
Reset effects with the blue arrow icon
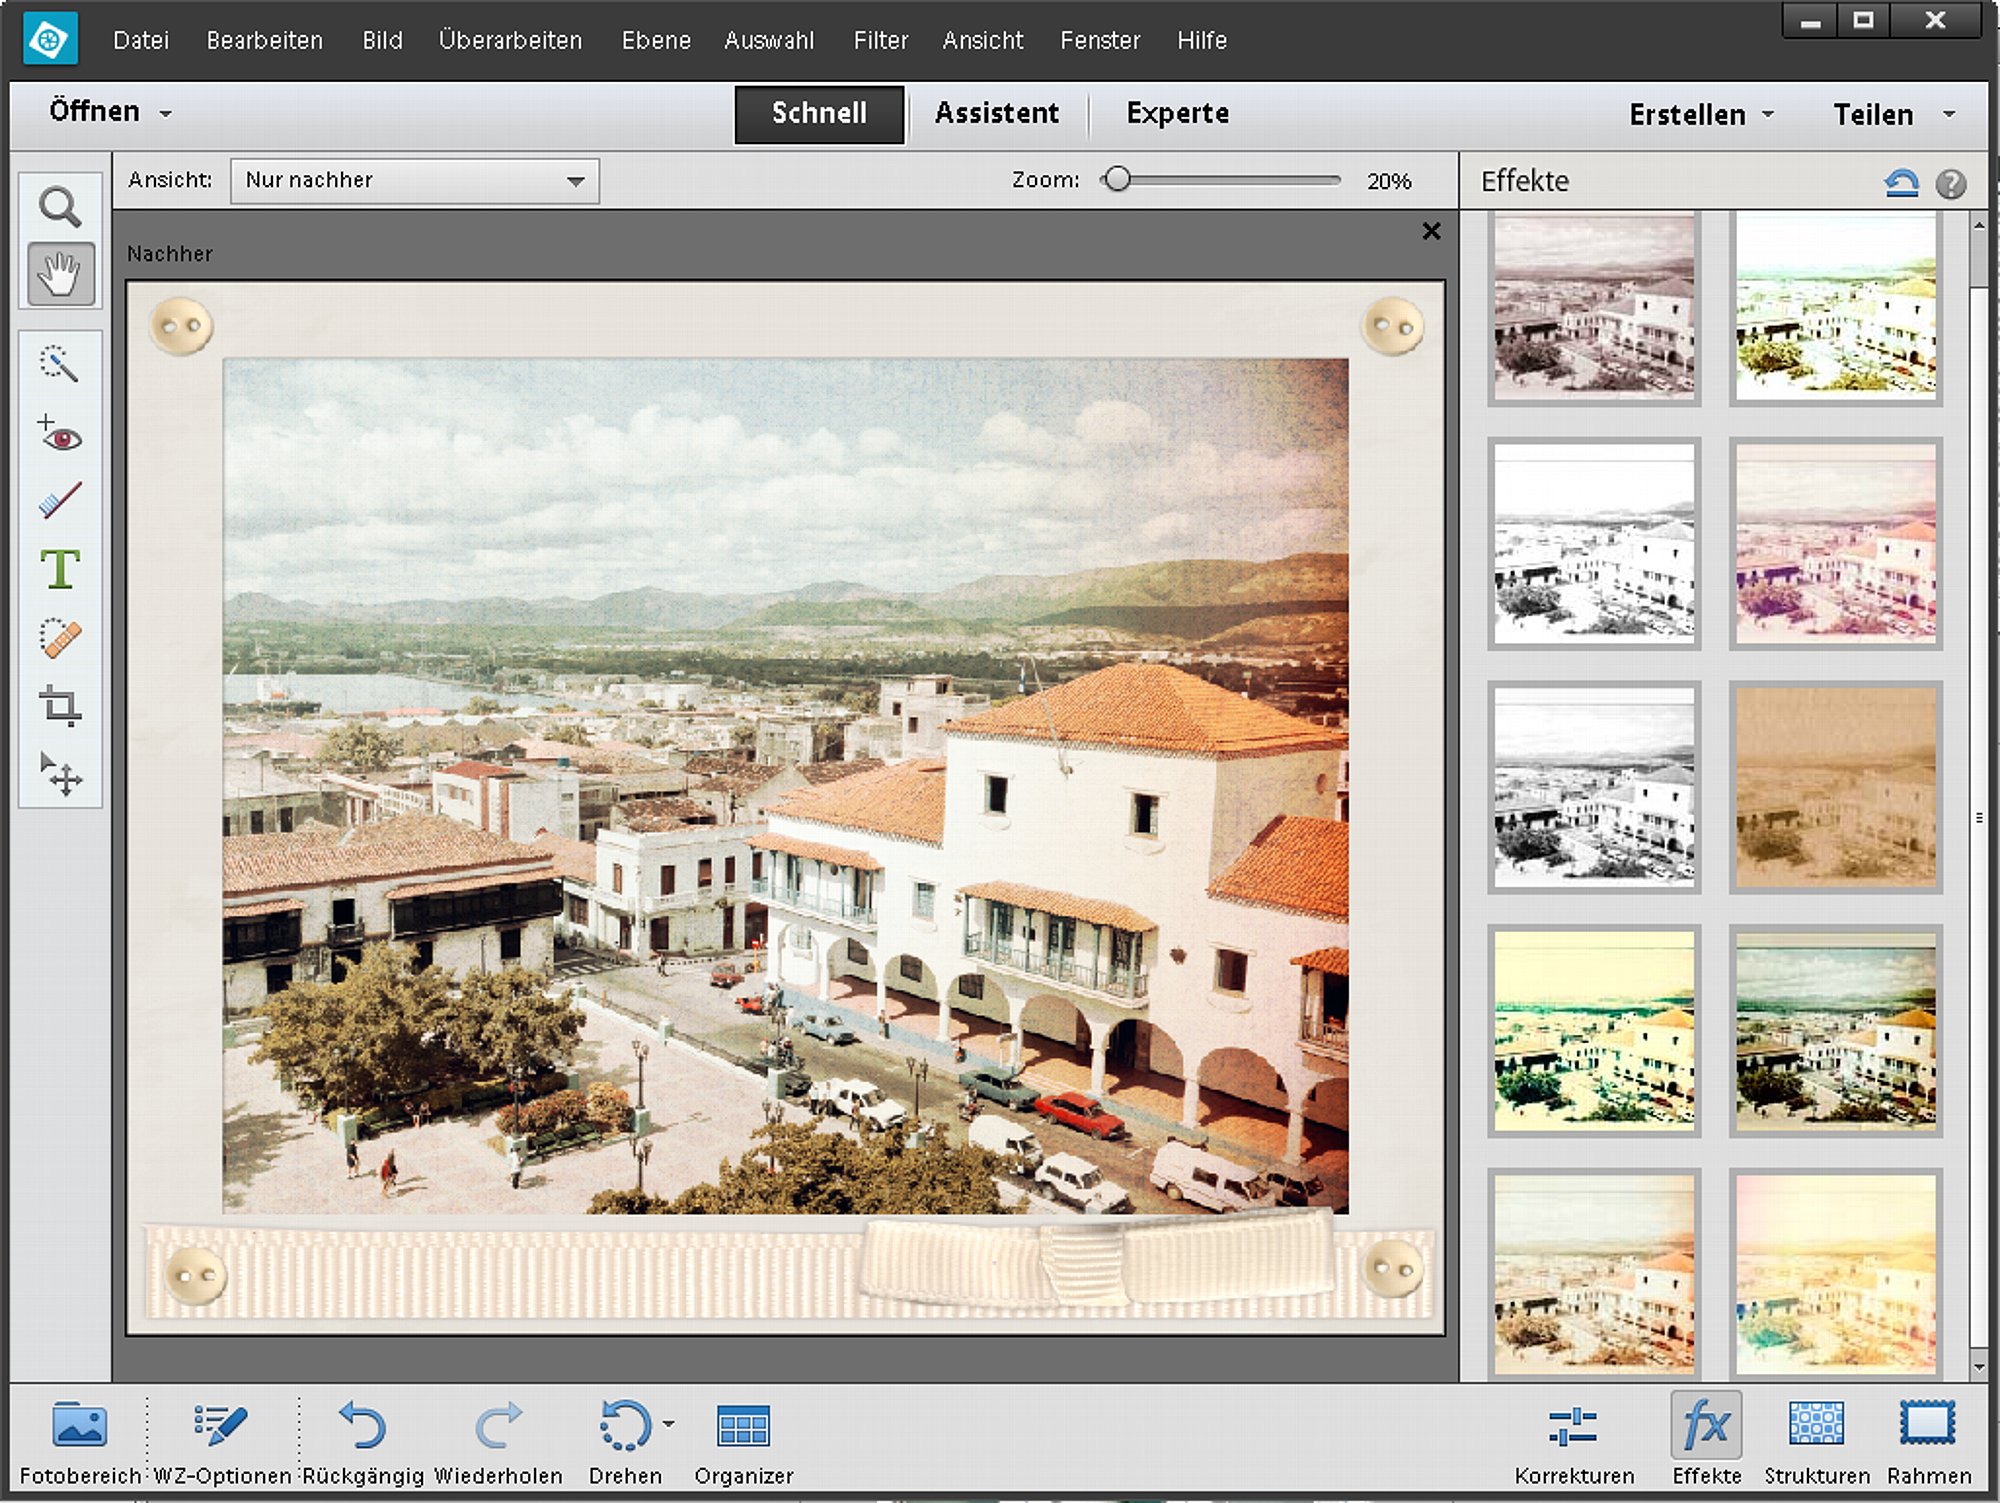(1901, 183)
